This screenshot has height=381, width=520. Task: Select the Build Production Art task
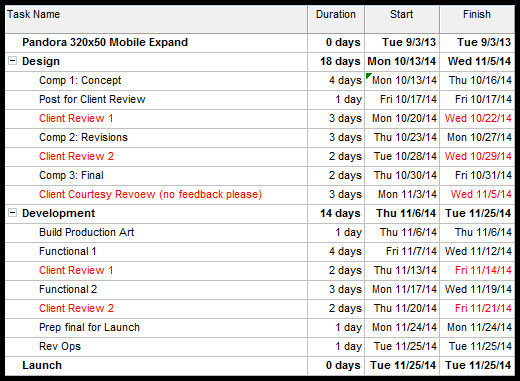(x=87, y=232)
